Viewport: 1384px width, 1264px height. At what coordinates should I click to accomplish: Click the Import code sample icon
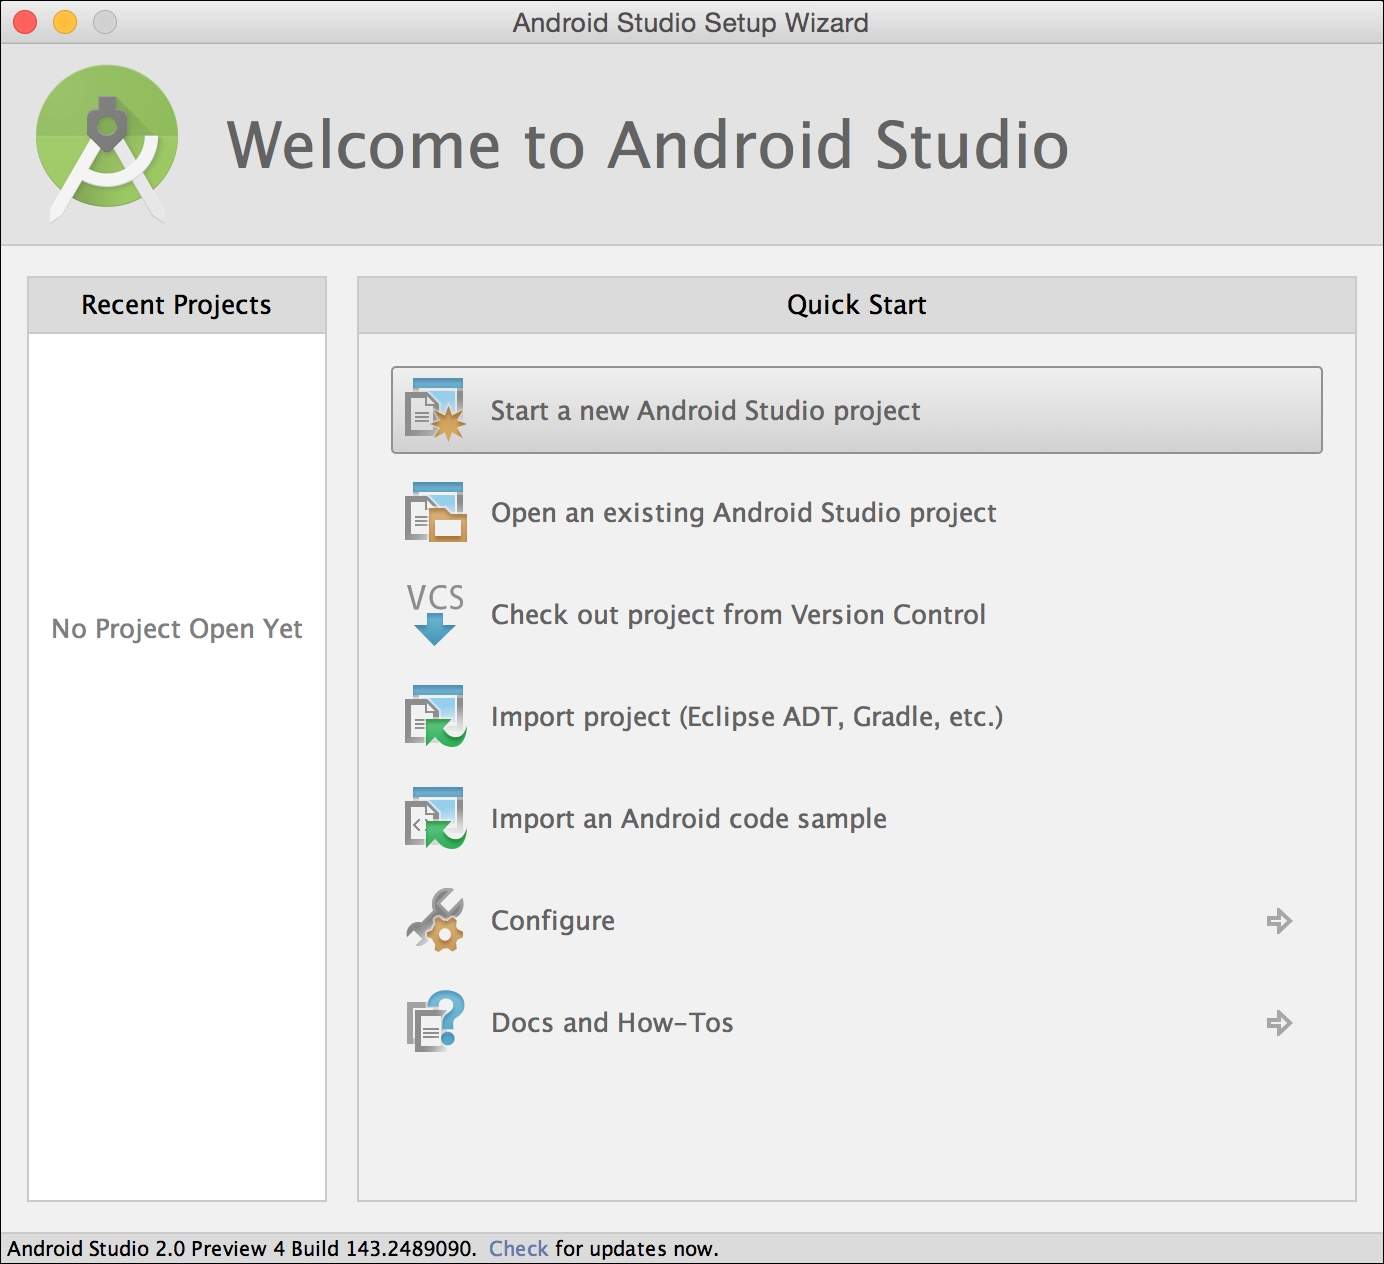(x=435, y=818)
